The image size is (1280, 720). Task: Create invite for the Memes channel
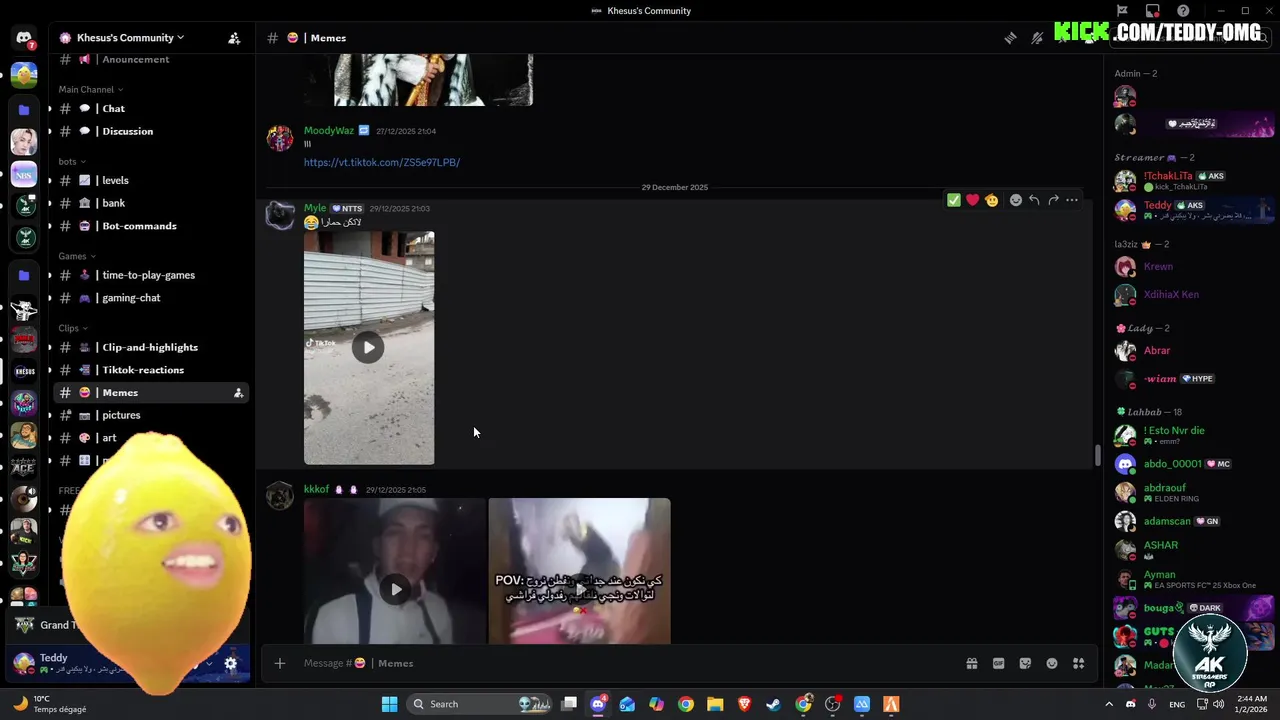[238, 393]
